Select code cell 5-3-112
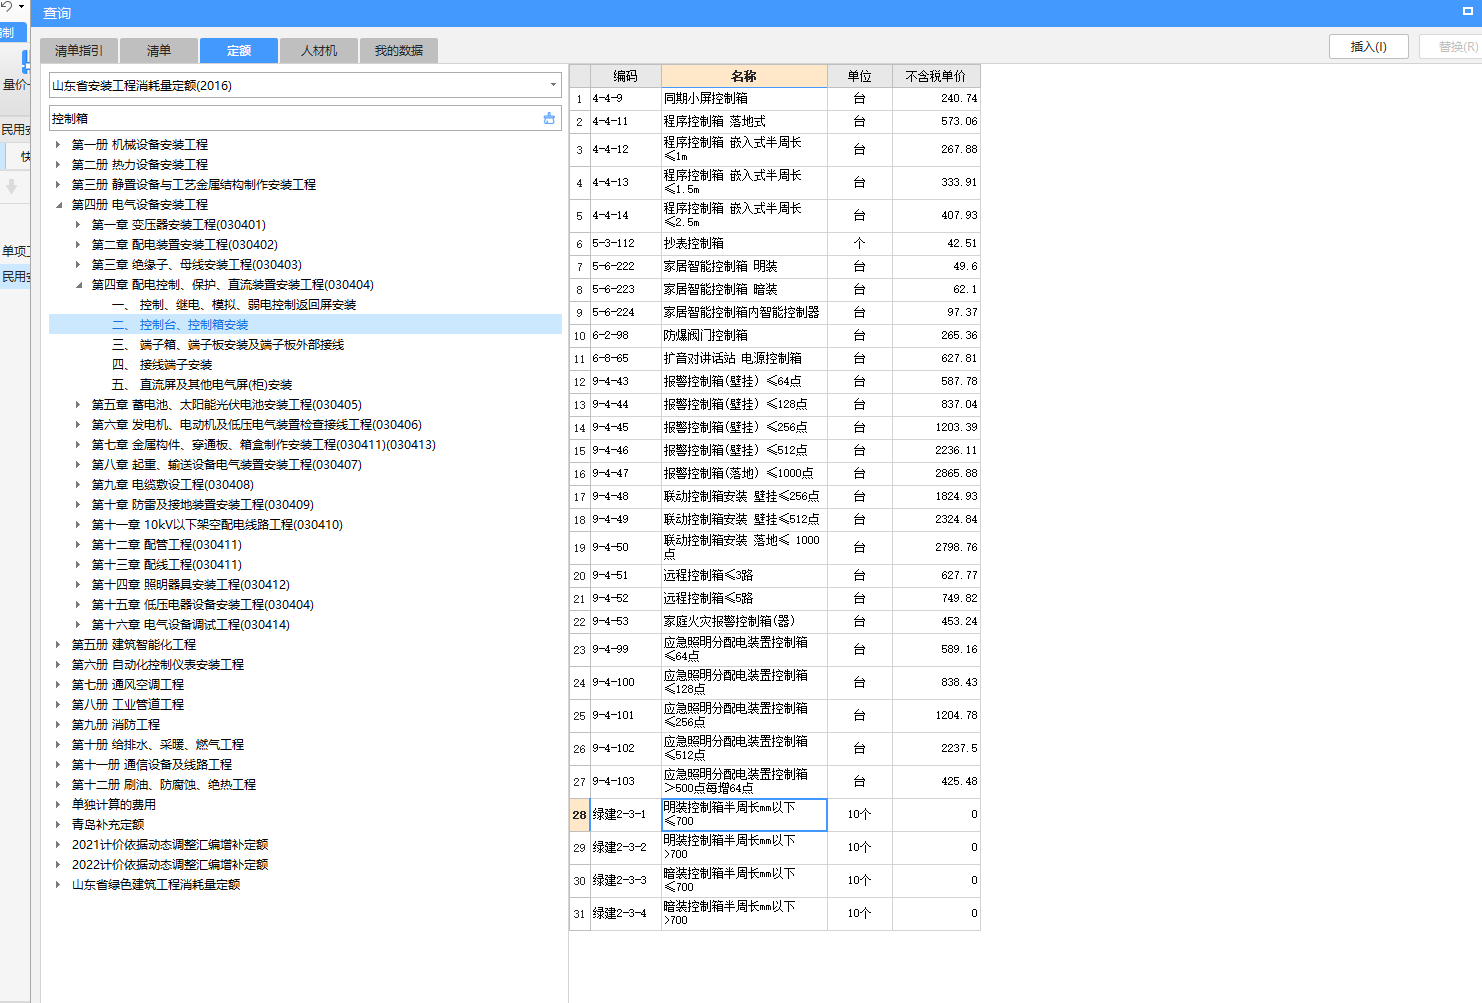 click(625, 243)
